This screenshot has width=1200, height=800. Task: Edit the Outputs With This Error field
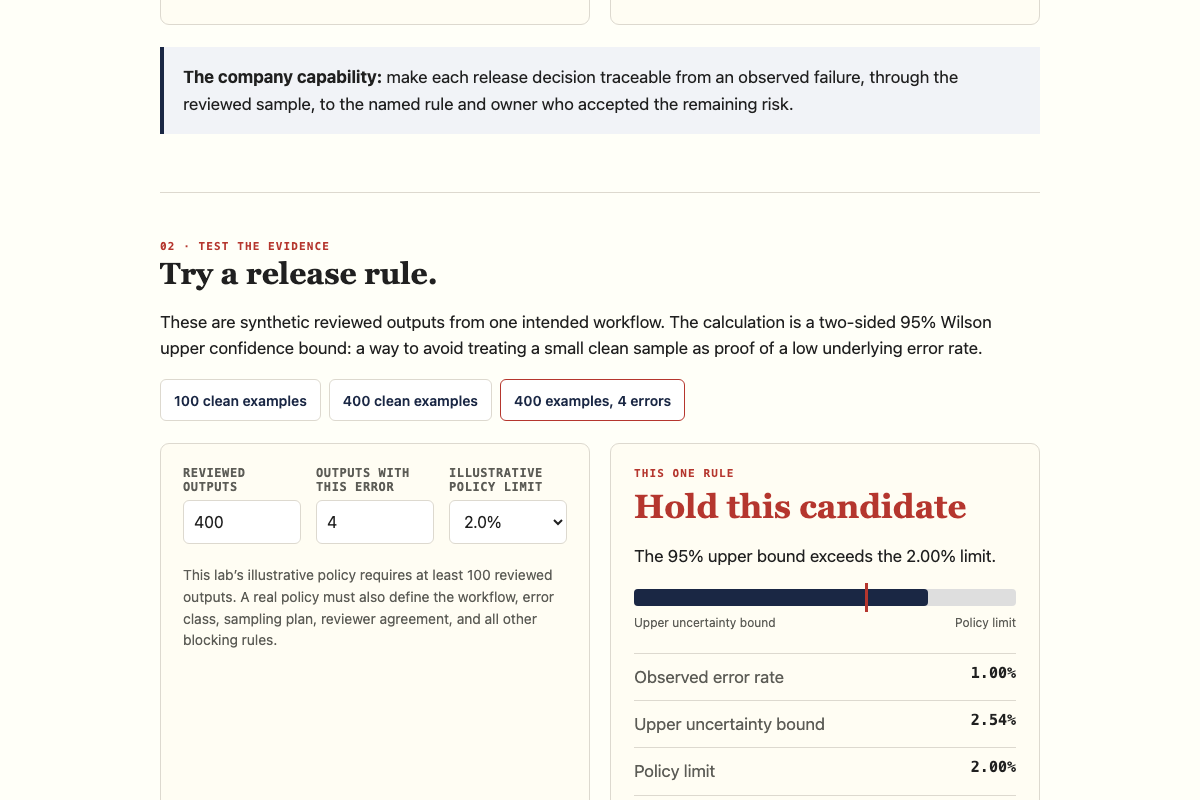click(375, 522)
